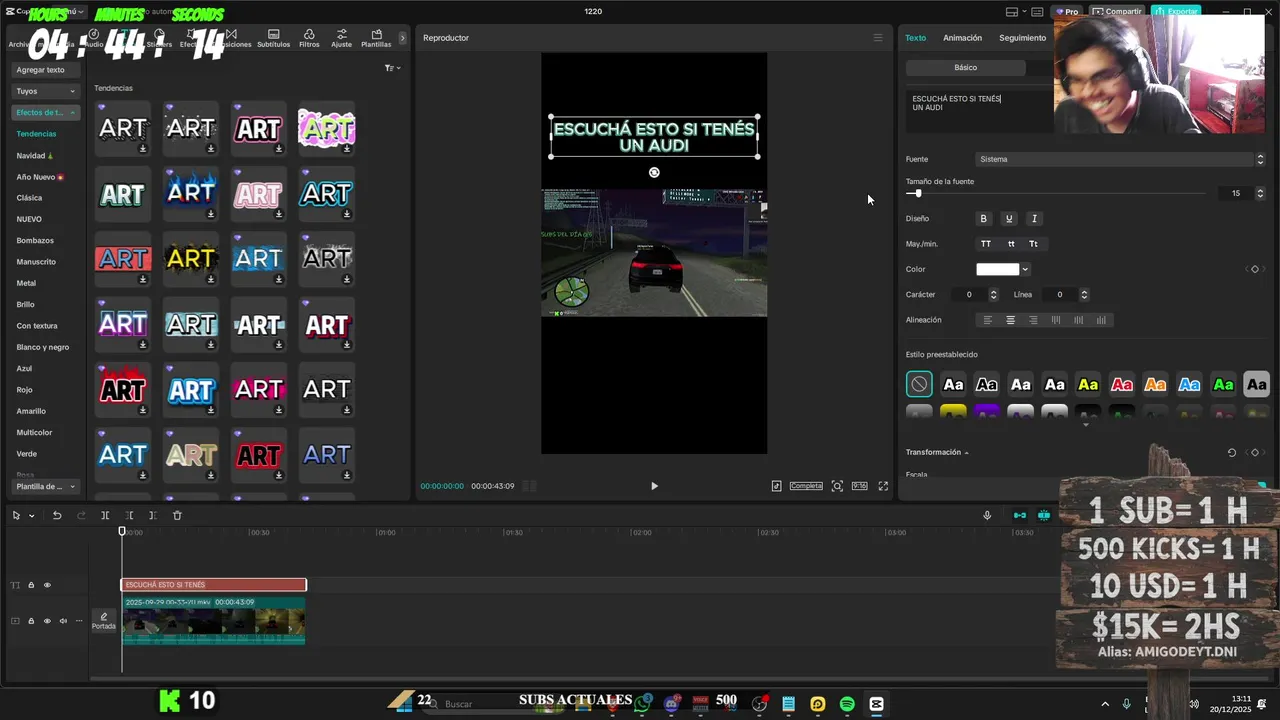Open CapCut icon in the taskbar
This screenshot has height=720, width=1280.
(877, 704)
